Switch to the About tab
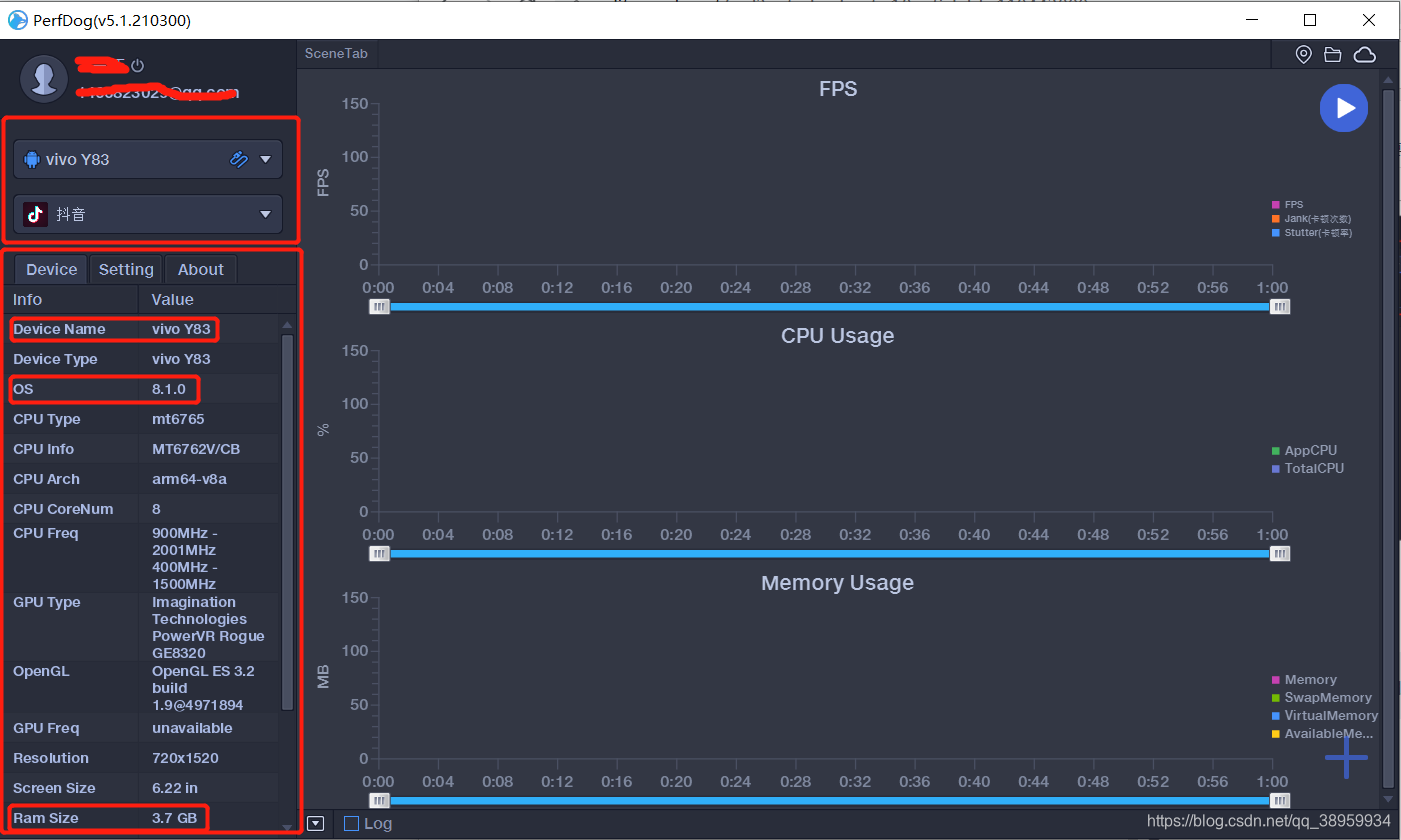The image size is (1401, 840). pyautogui.click(x=200, y=269)
